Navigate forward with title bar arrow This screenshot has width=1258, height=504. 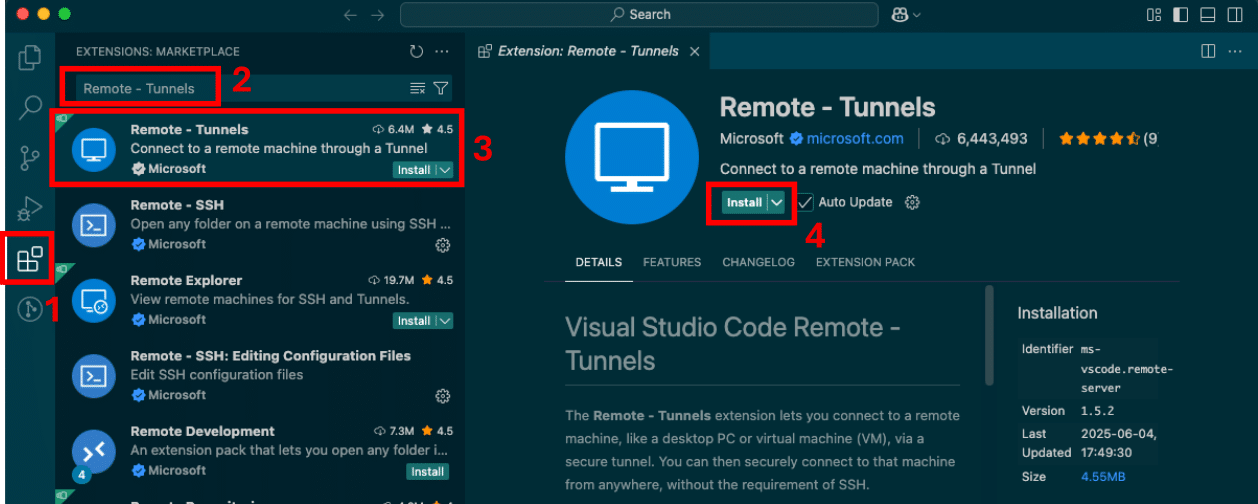[x=378, y=15]
